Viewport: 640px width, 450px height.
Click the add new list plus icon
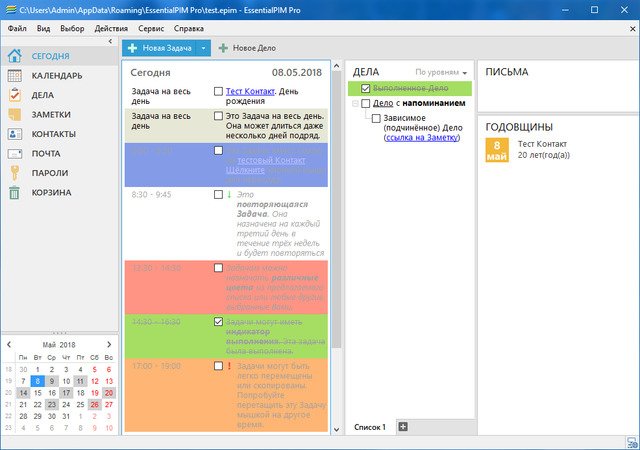(x=403, y=427)
